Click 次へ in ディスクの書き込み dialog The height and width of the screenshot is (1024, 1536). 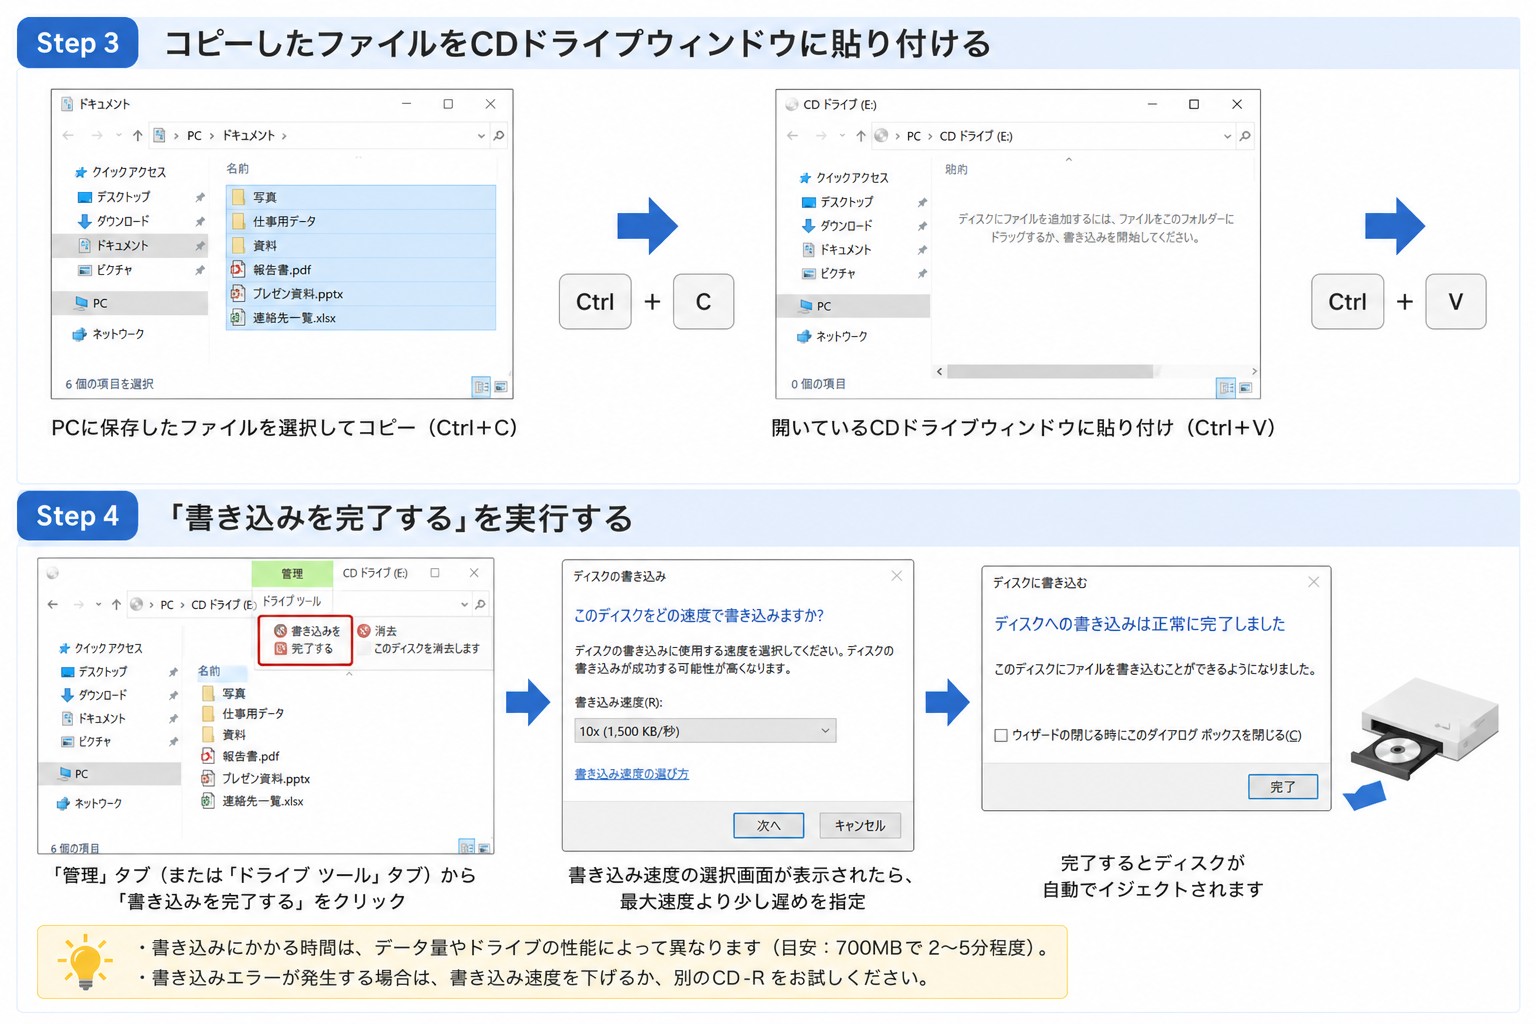coord(769,825)
